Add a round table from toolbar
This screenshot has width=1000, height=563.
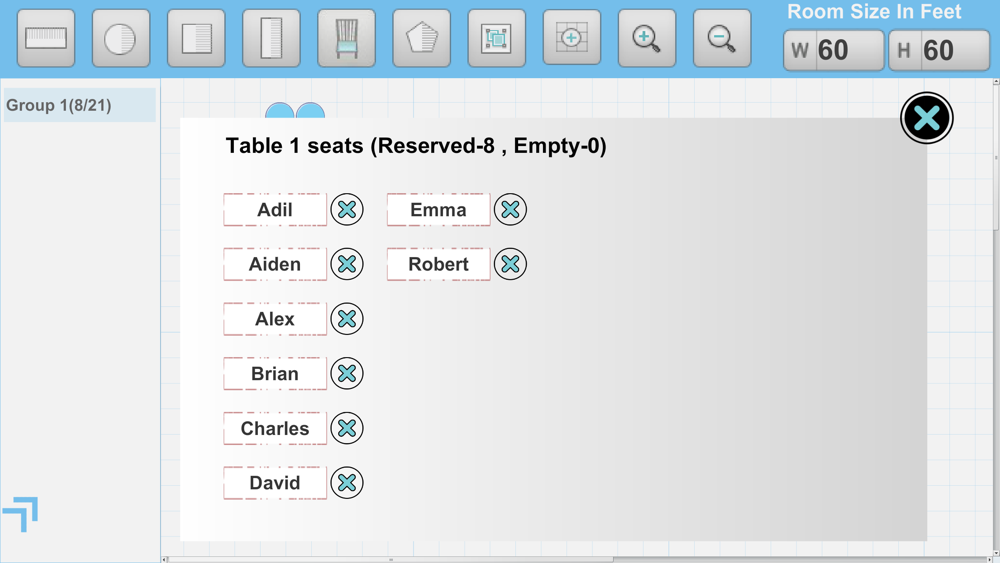[x=121, y=38]
